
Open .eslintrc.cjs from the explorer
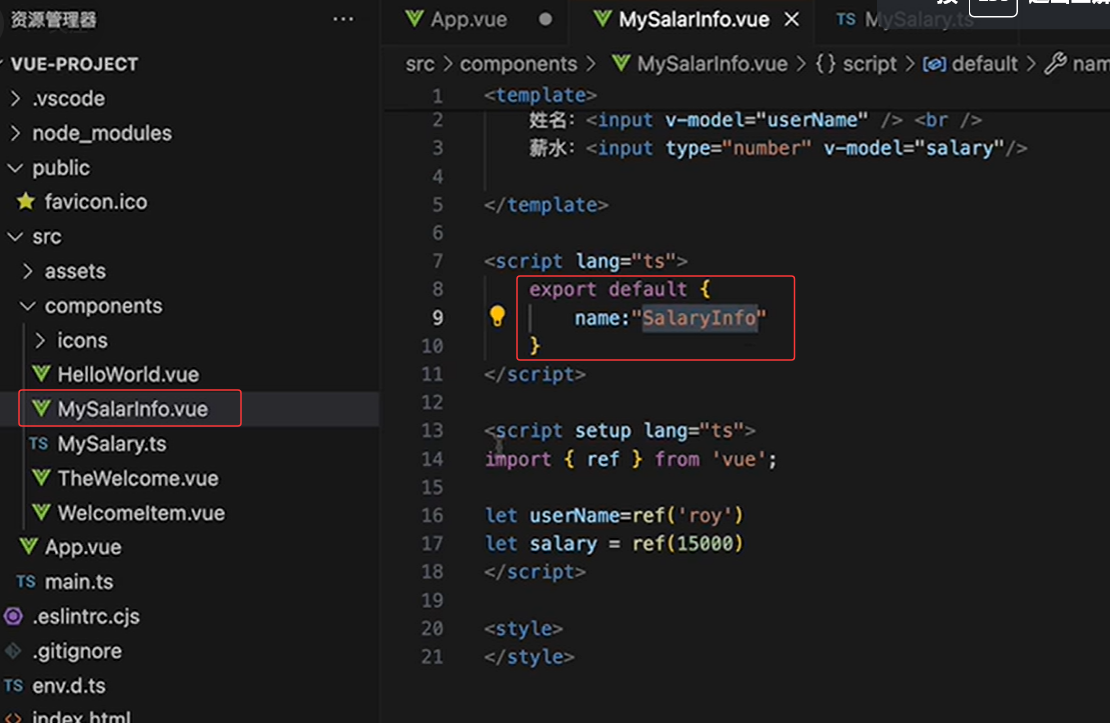pos(86,616)
